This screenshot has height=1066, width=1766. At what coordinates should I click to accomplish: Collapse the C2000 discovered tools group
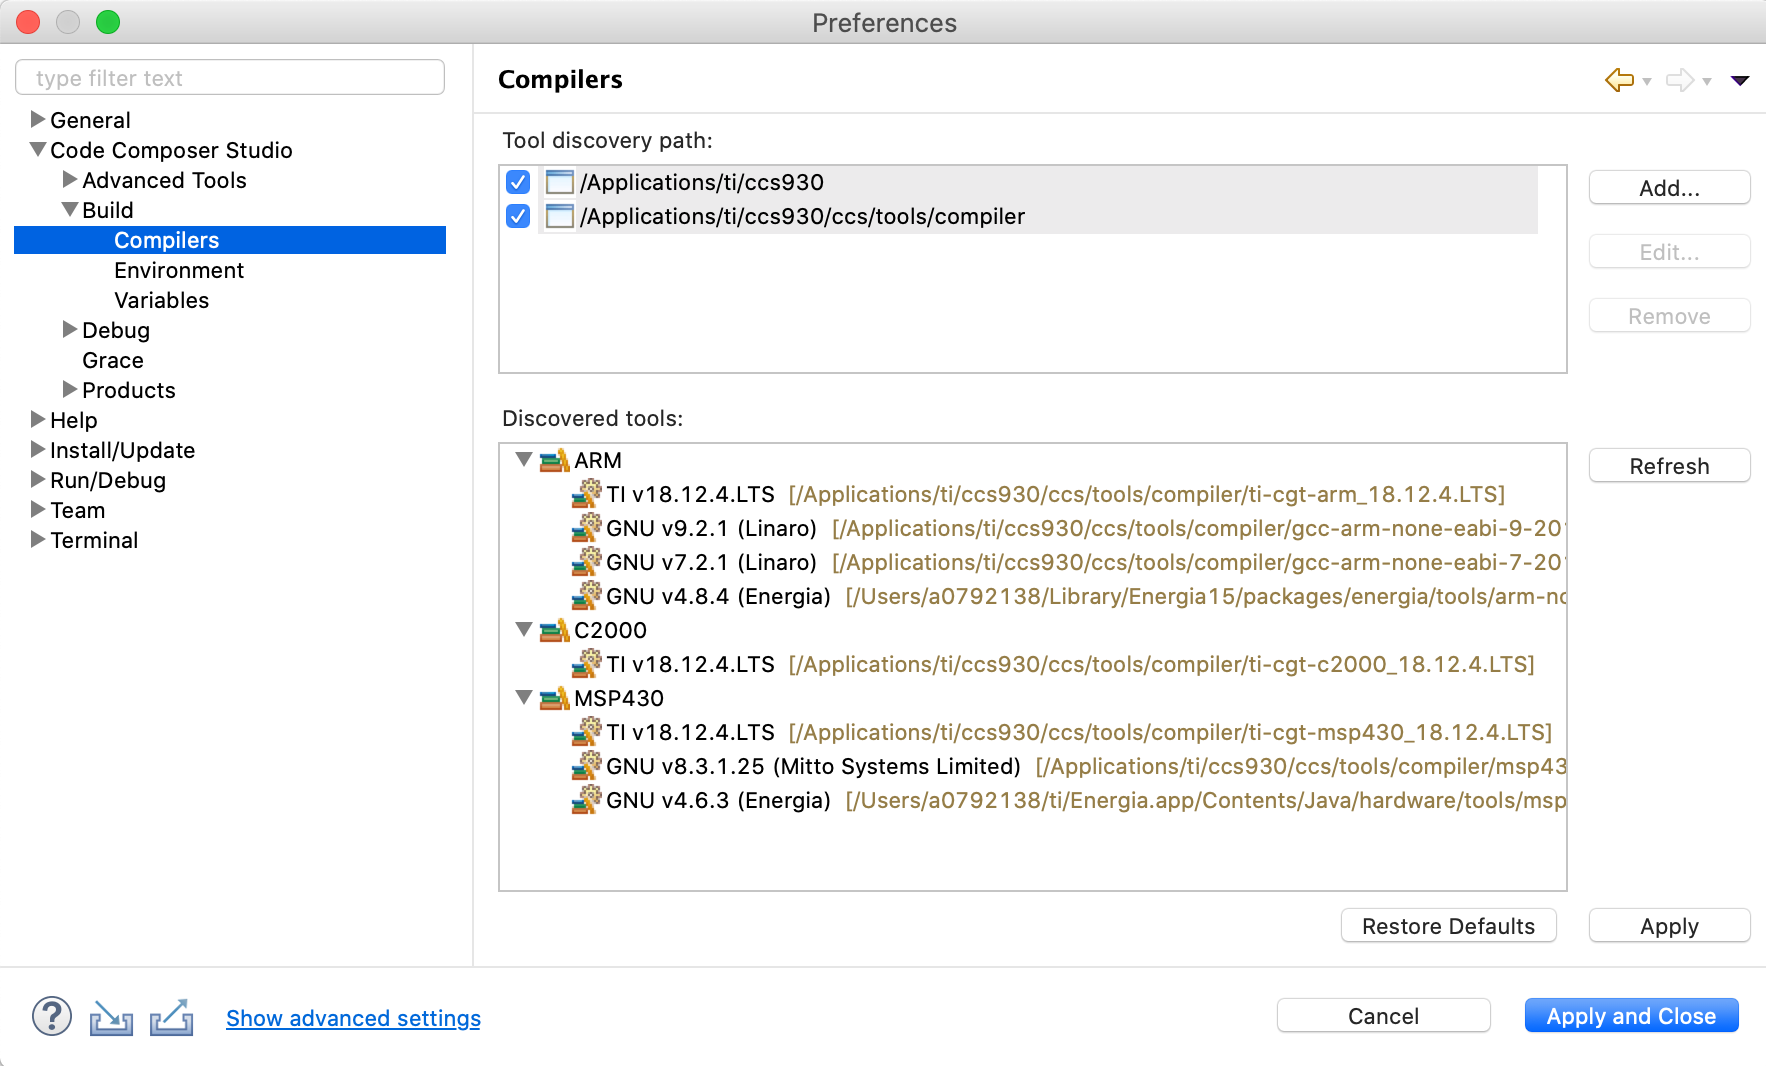[x=524, y=629]
